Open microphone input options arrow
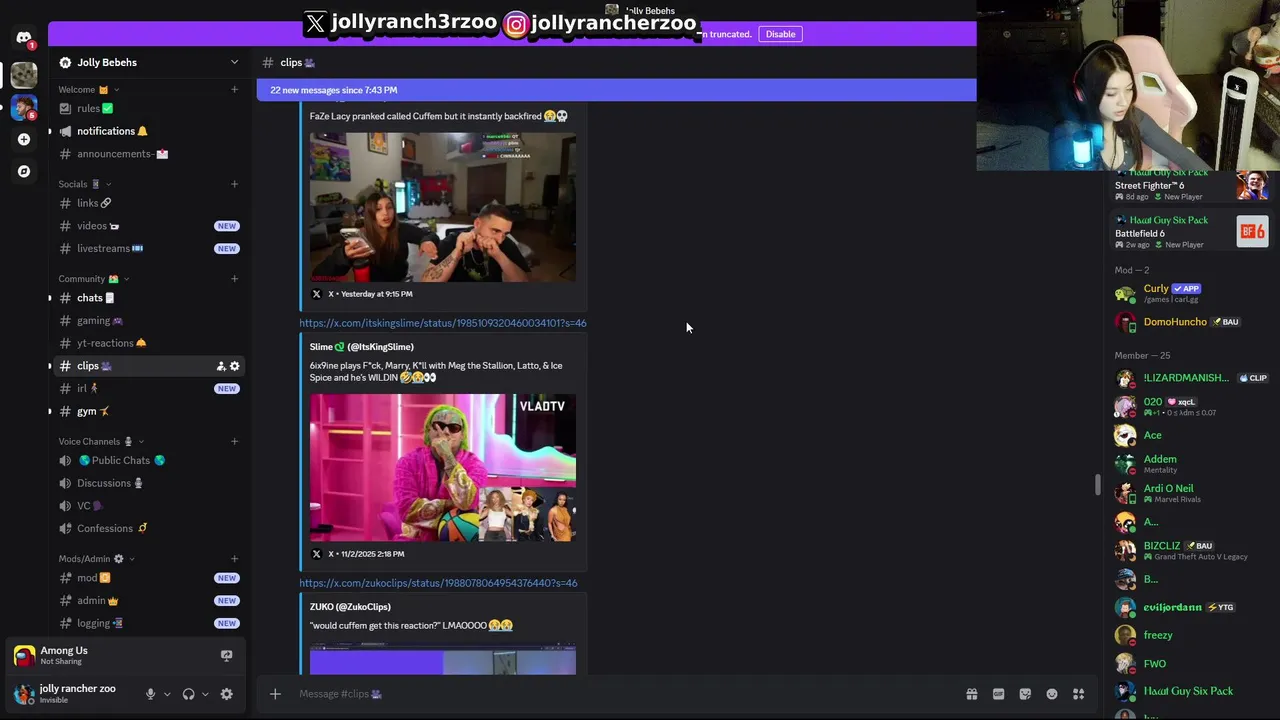Viewport: 1280px width, 720px height. click(167, 694)
